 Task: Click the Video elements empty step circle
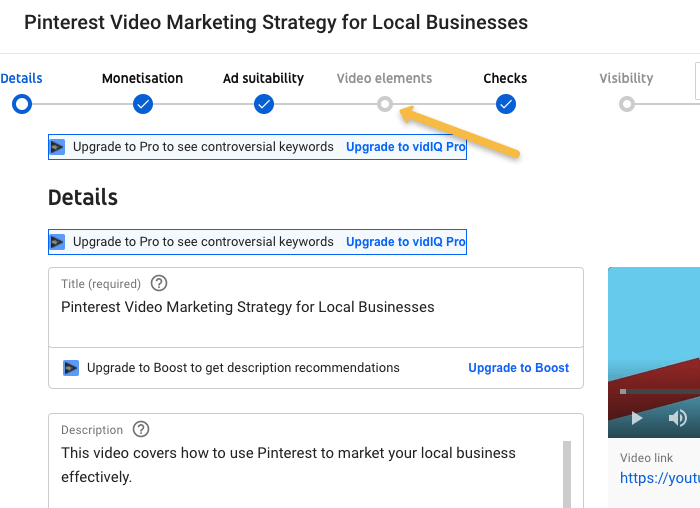[x=385, y=104]
